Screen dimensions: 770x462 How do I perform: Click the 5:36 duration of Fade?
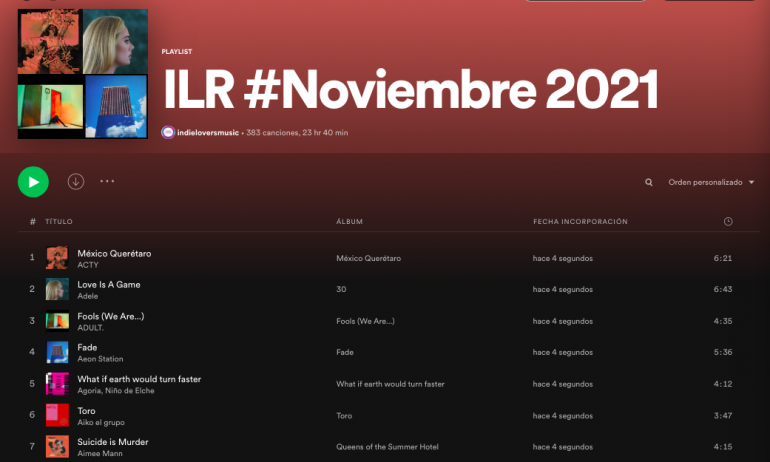pyautogui.click(x=723, y=352)
